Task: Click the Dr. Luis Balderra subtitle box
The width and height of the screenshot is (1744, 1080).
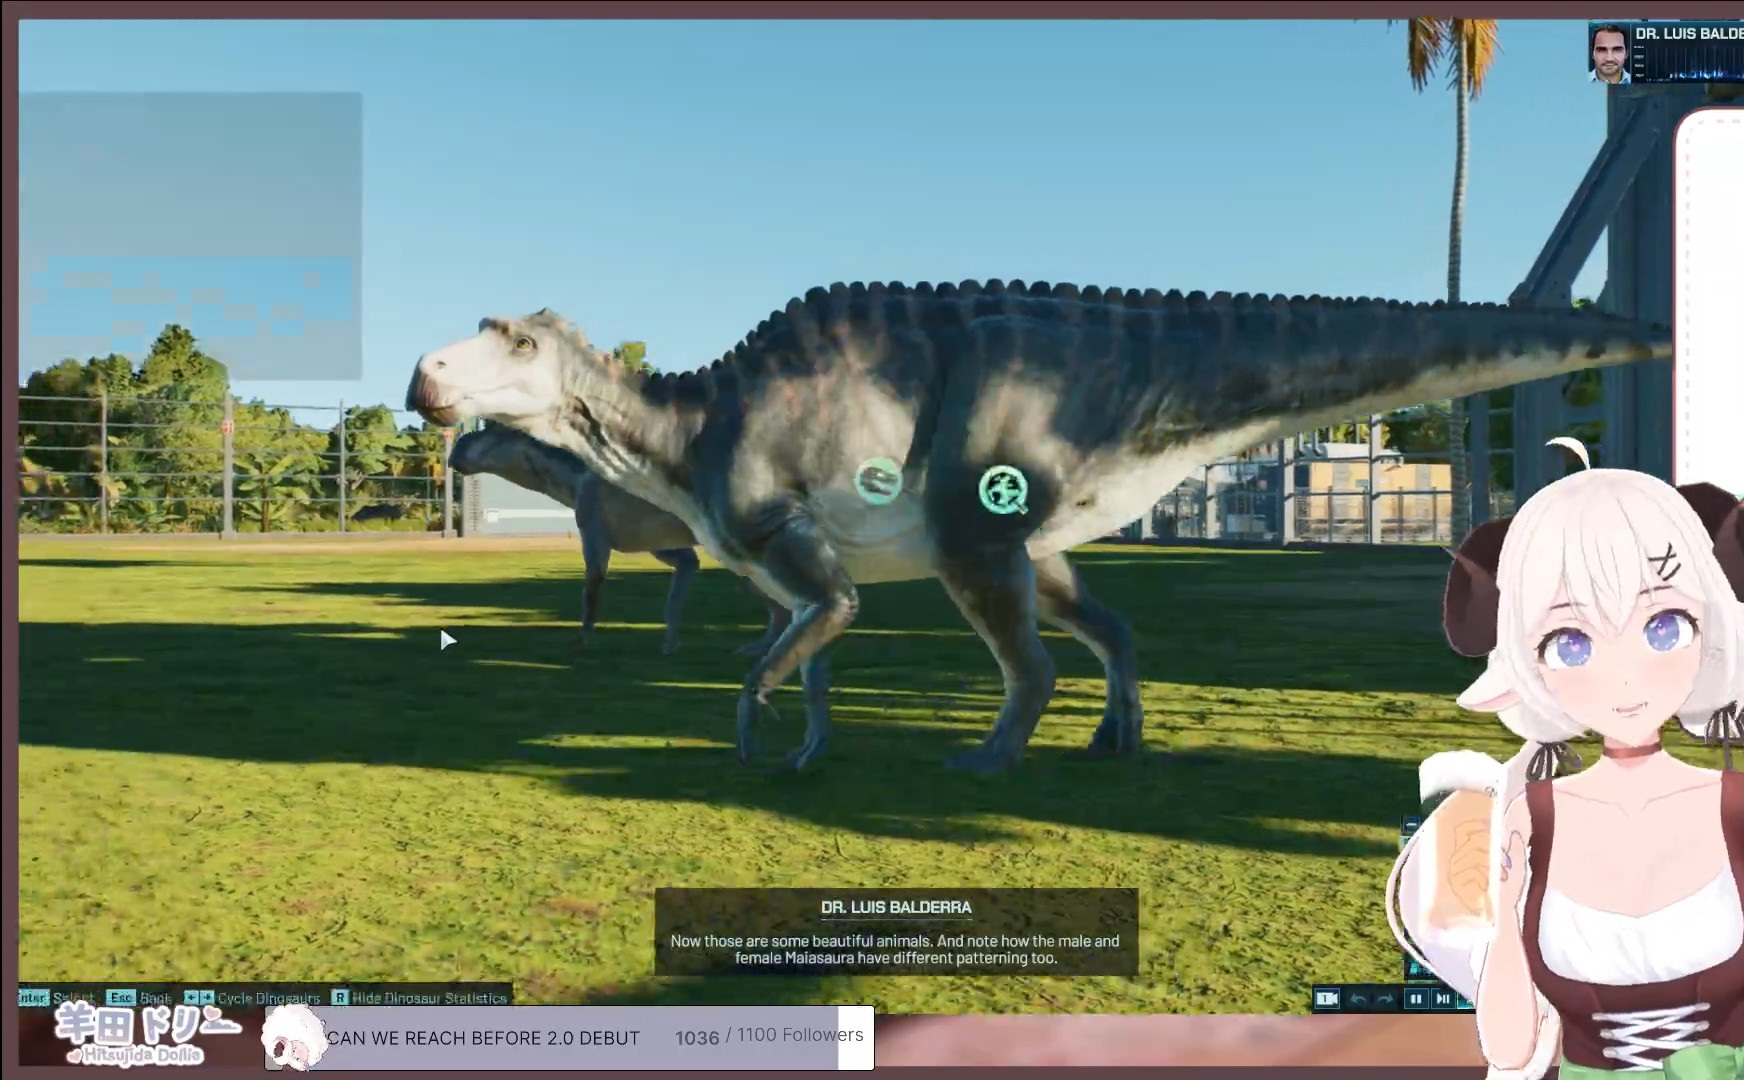Action: (x=896, y=932)
